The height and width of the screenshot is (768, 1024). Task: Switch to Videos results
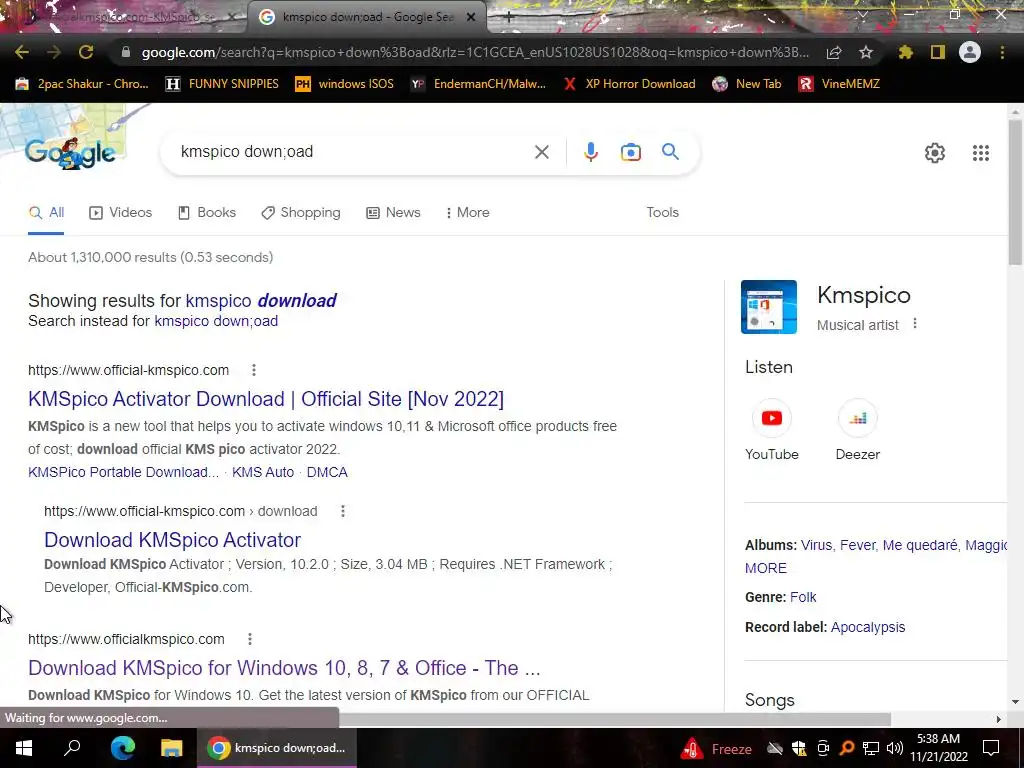tap(121, 213)
